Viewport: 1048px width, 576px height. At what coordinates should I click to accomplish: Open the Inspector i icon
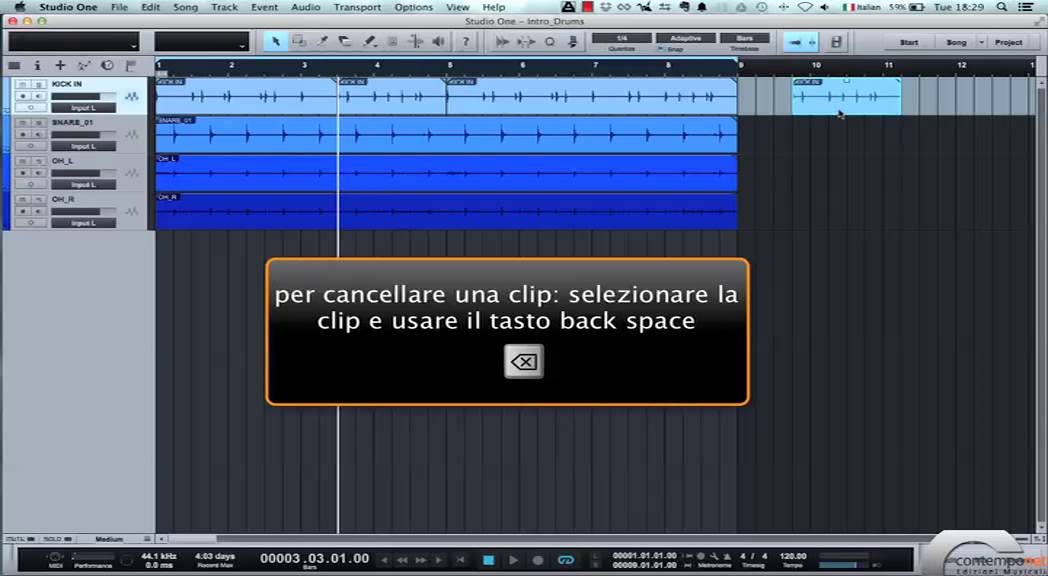click(37, 65)
